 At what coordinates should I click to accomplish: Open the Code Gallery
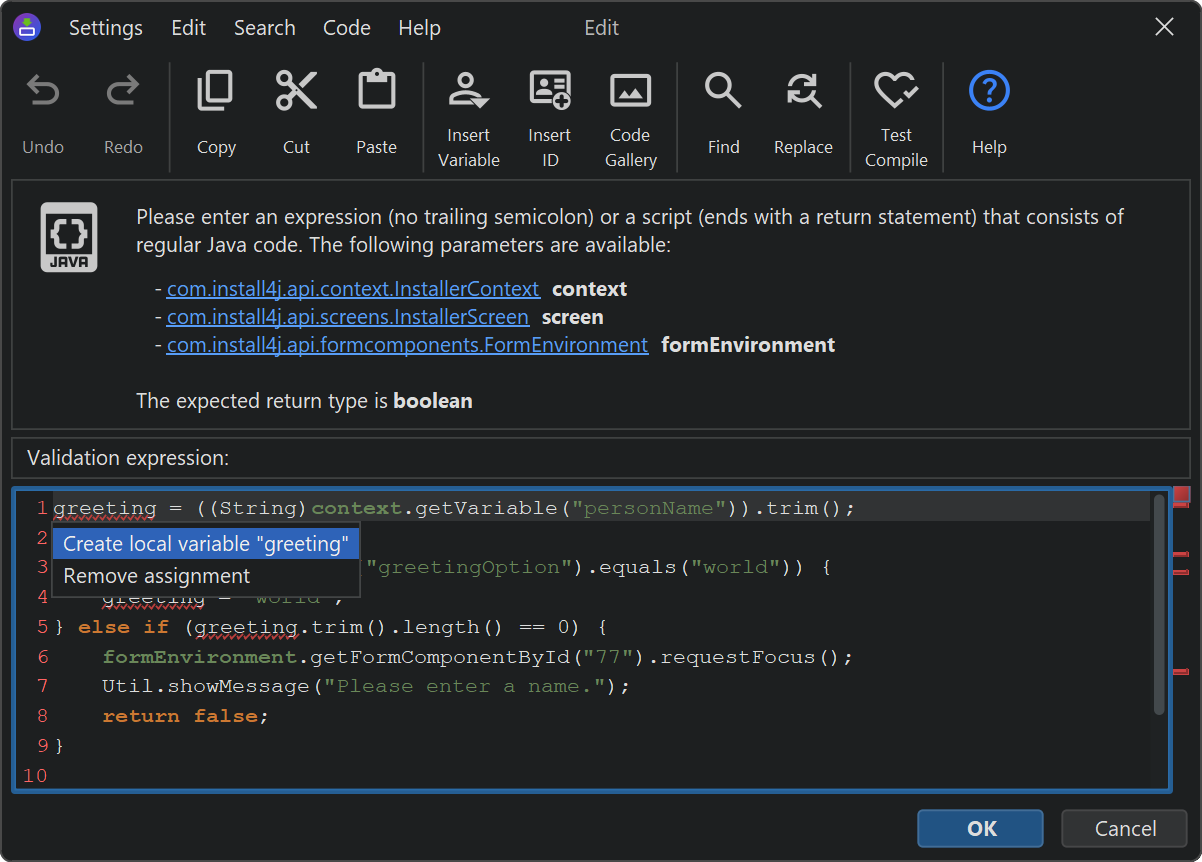tap(630, 92)
